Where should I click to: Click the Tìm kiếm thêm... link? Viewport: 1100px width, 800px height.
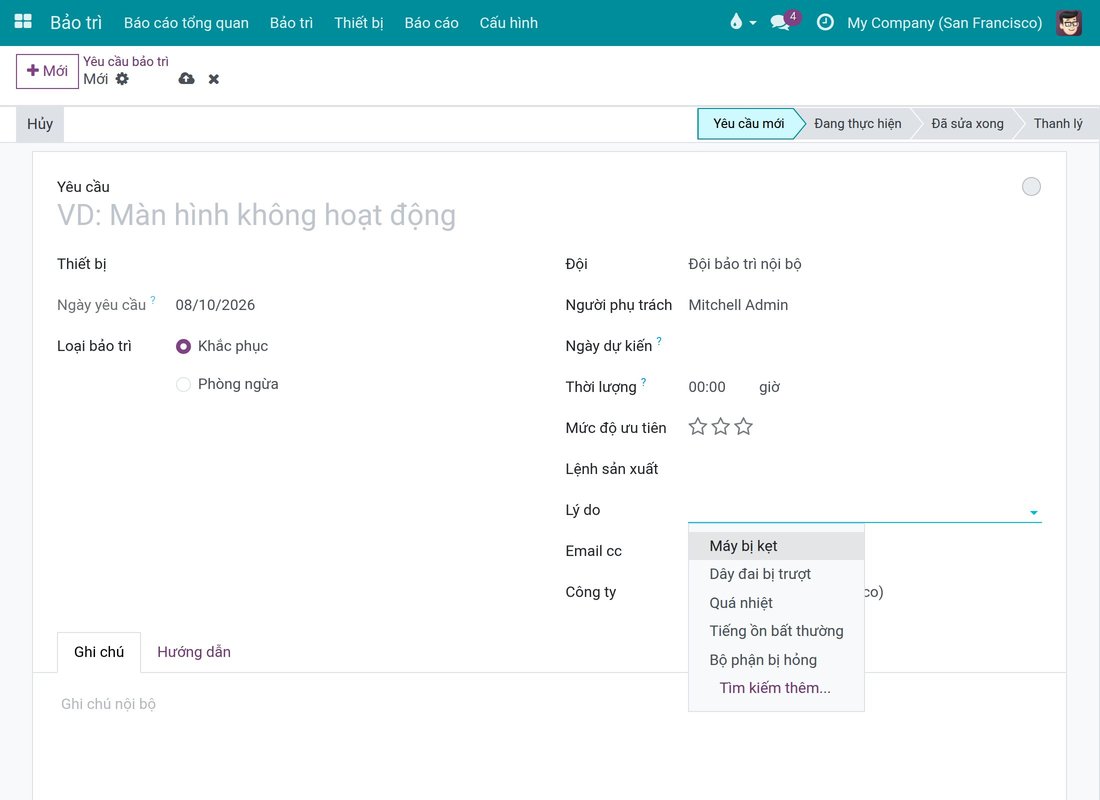pyautogui.click(x=774, y=688)
